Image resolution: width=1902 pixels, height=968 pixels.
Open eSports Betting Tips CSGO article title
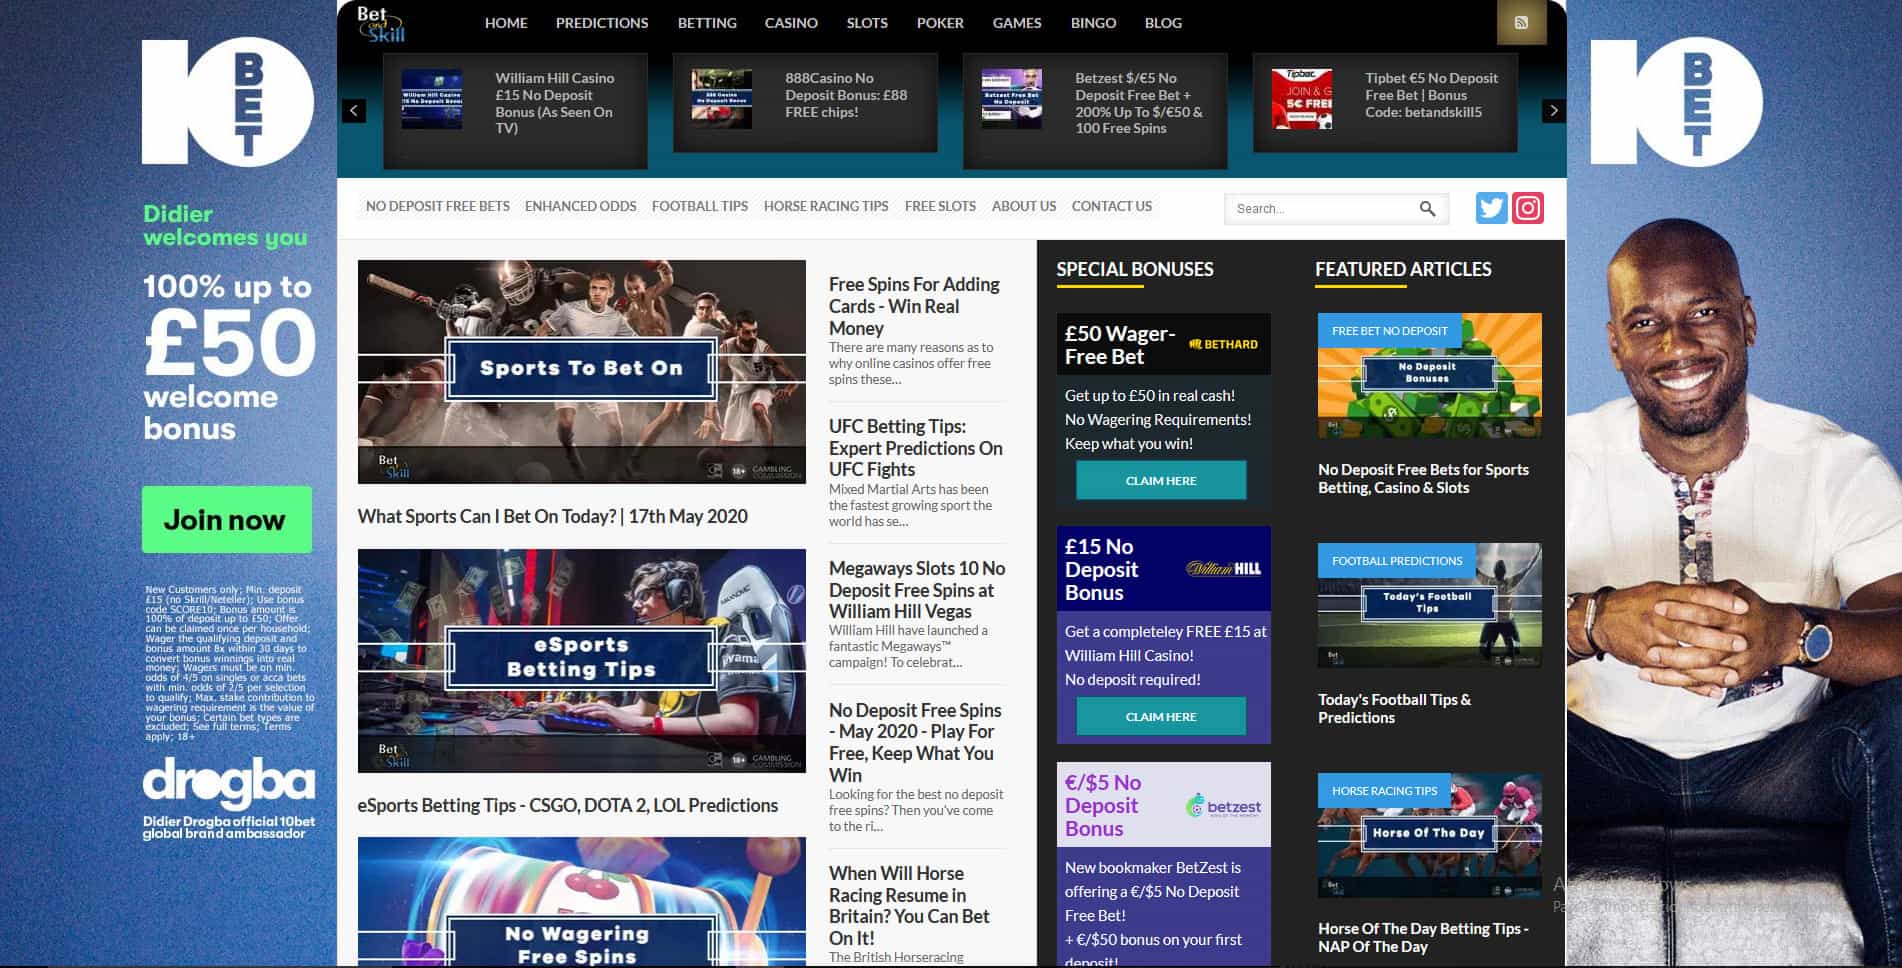point(568,805)
